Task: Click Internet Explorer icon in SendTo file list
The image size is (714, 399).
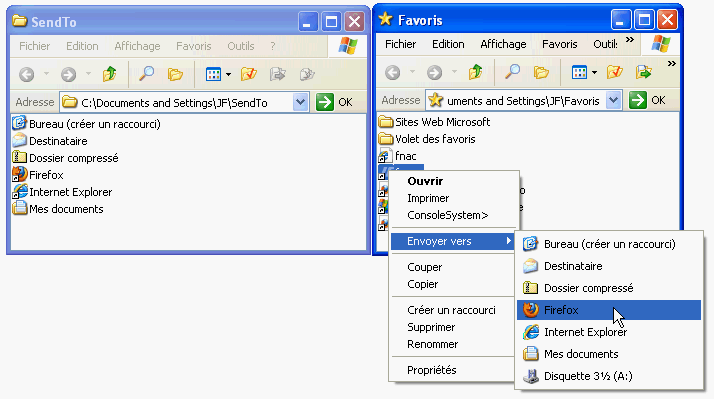Action: (20, 191)
